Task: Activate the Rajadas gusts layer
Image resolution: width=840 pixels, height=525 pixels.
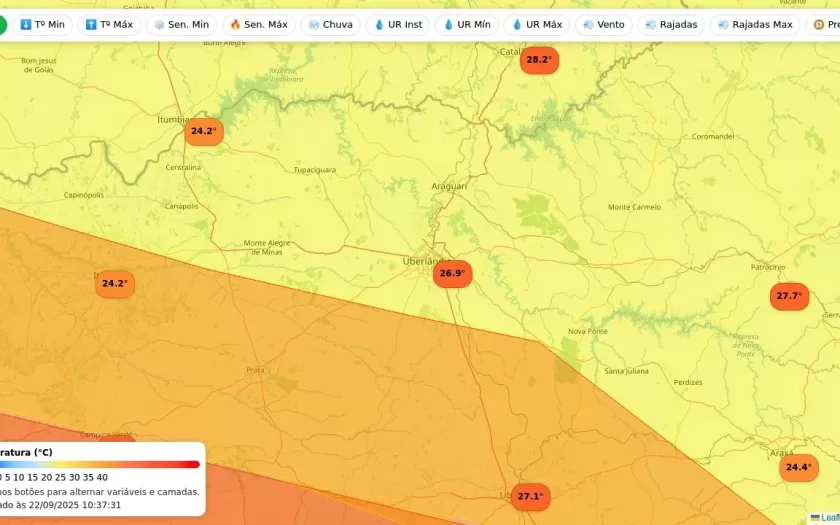Action: coord(671,24)
